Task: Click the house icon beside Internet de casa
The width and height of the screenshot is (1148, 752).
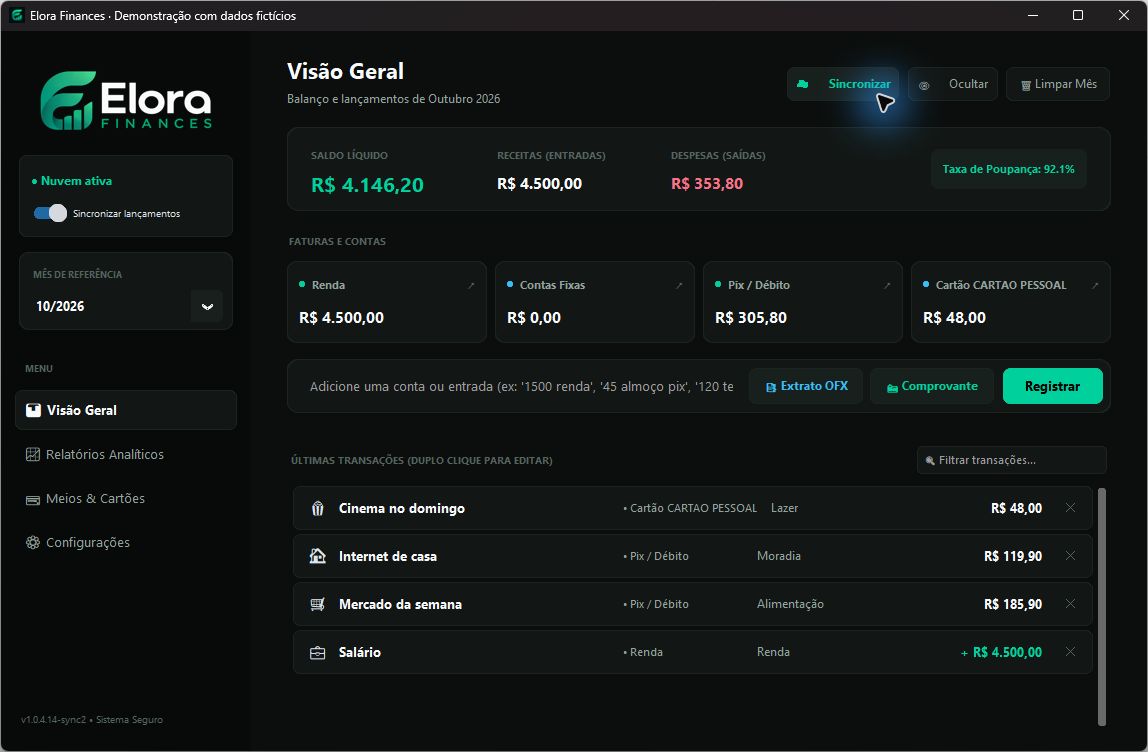Action: [318, 556]
